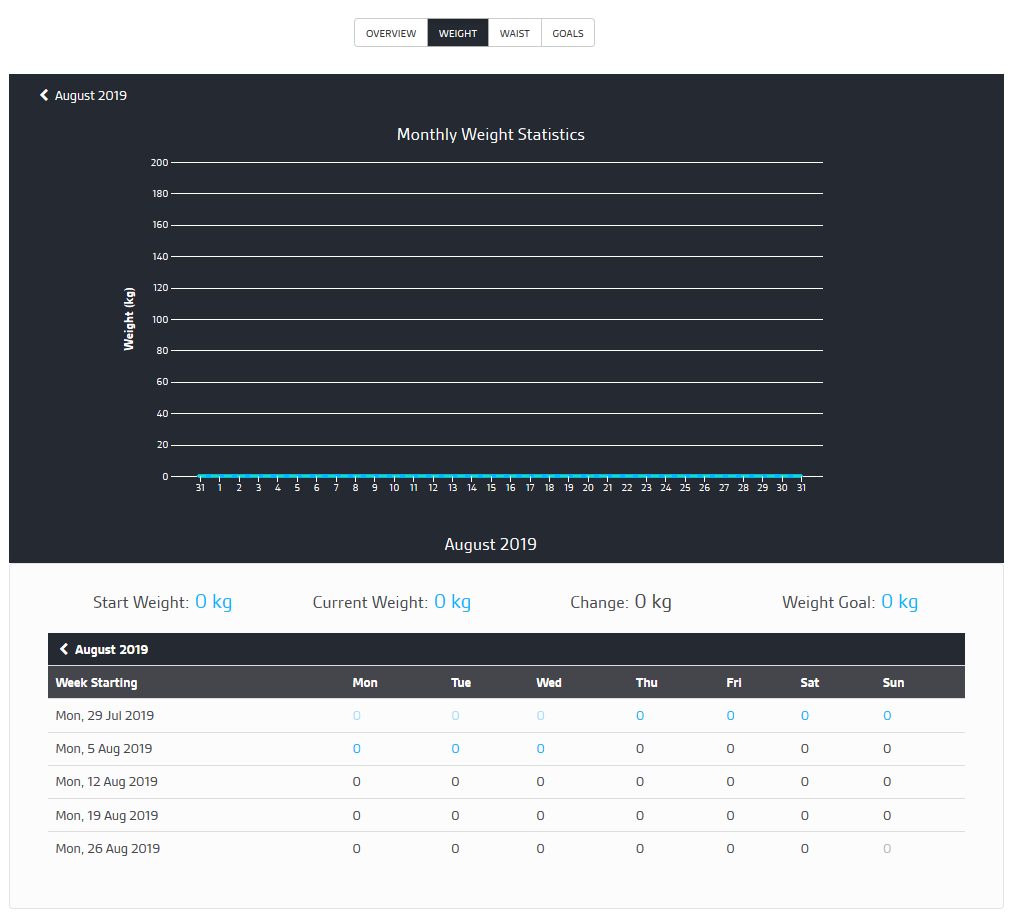Image resolution: width=1011 pixels, height=916 pixels.
Task: Click the Thu column header
Action: pyautogui.click(x=647, y=683)
